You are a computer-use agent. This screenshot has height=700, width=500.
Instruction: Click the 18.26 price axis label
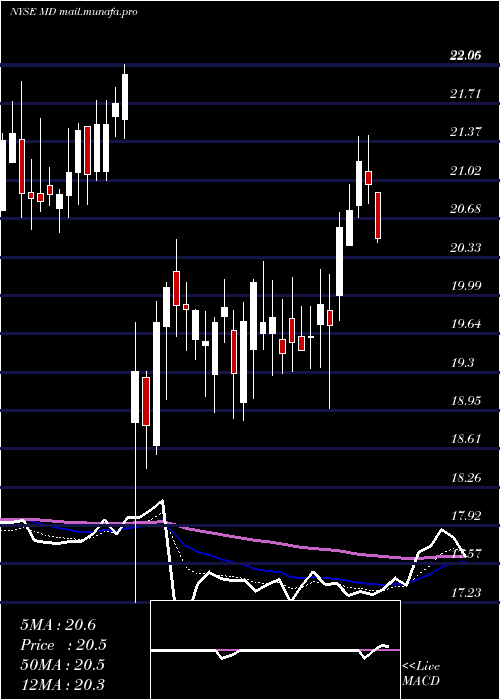(465, 478)
